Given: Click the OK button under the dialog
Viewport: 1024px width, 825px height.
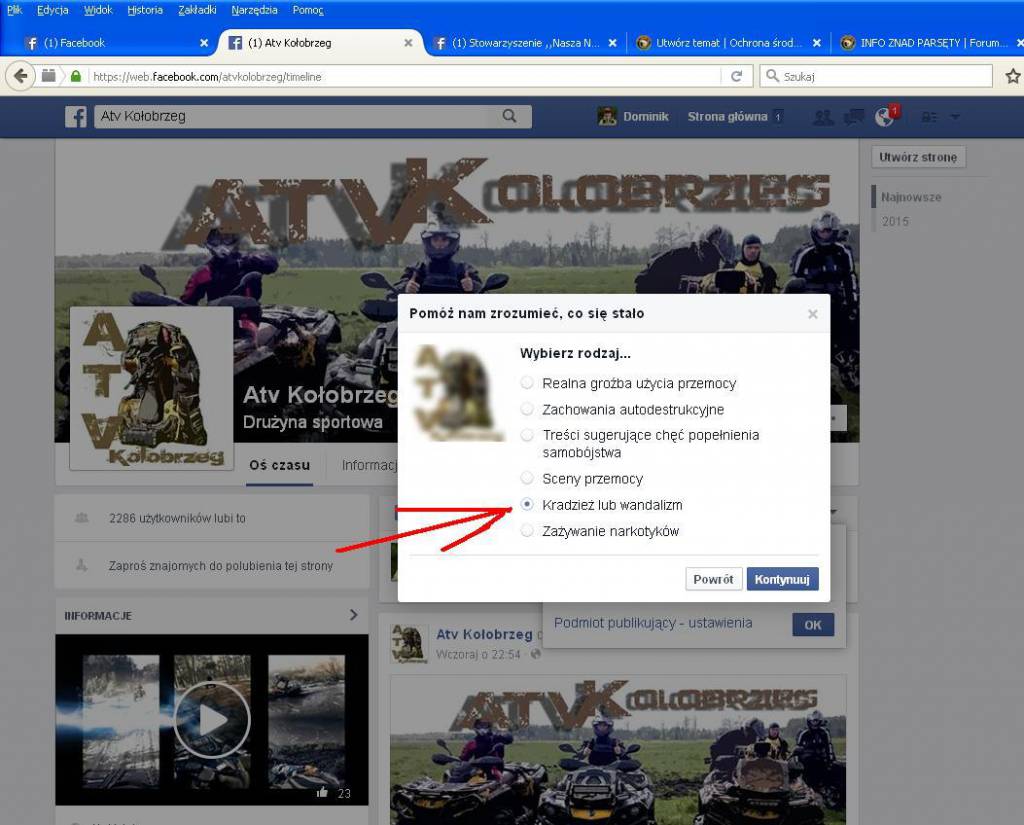Looking at the screenshot, I should click(x=813, y=624).
